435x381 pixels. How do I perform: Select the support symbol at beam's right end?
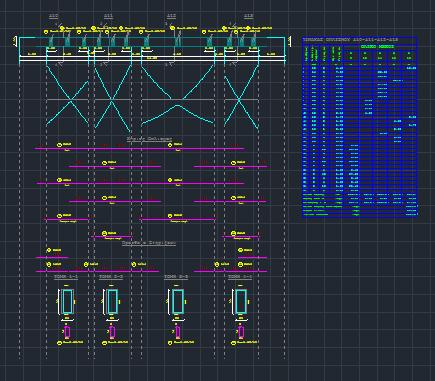click(289, 41)
